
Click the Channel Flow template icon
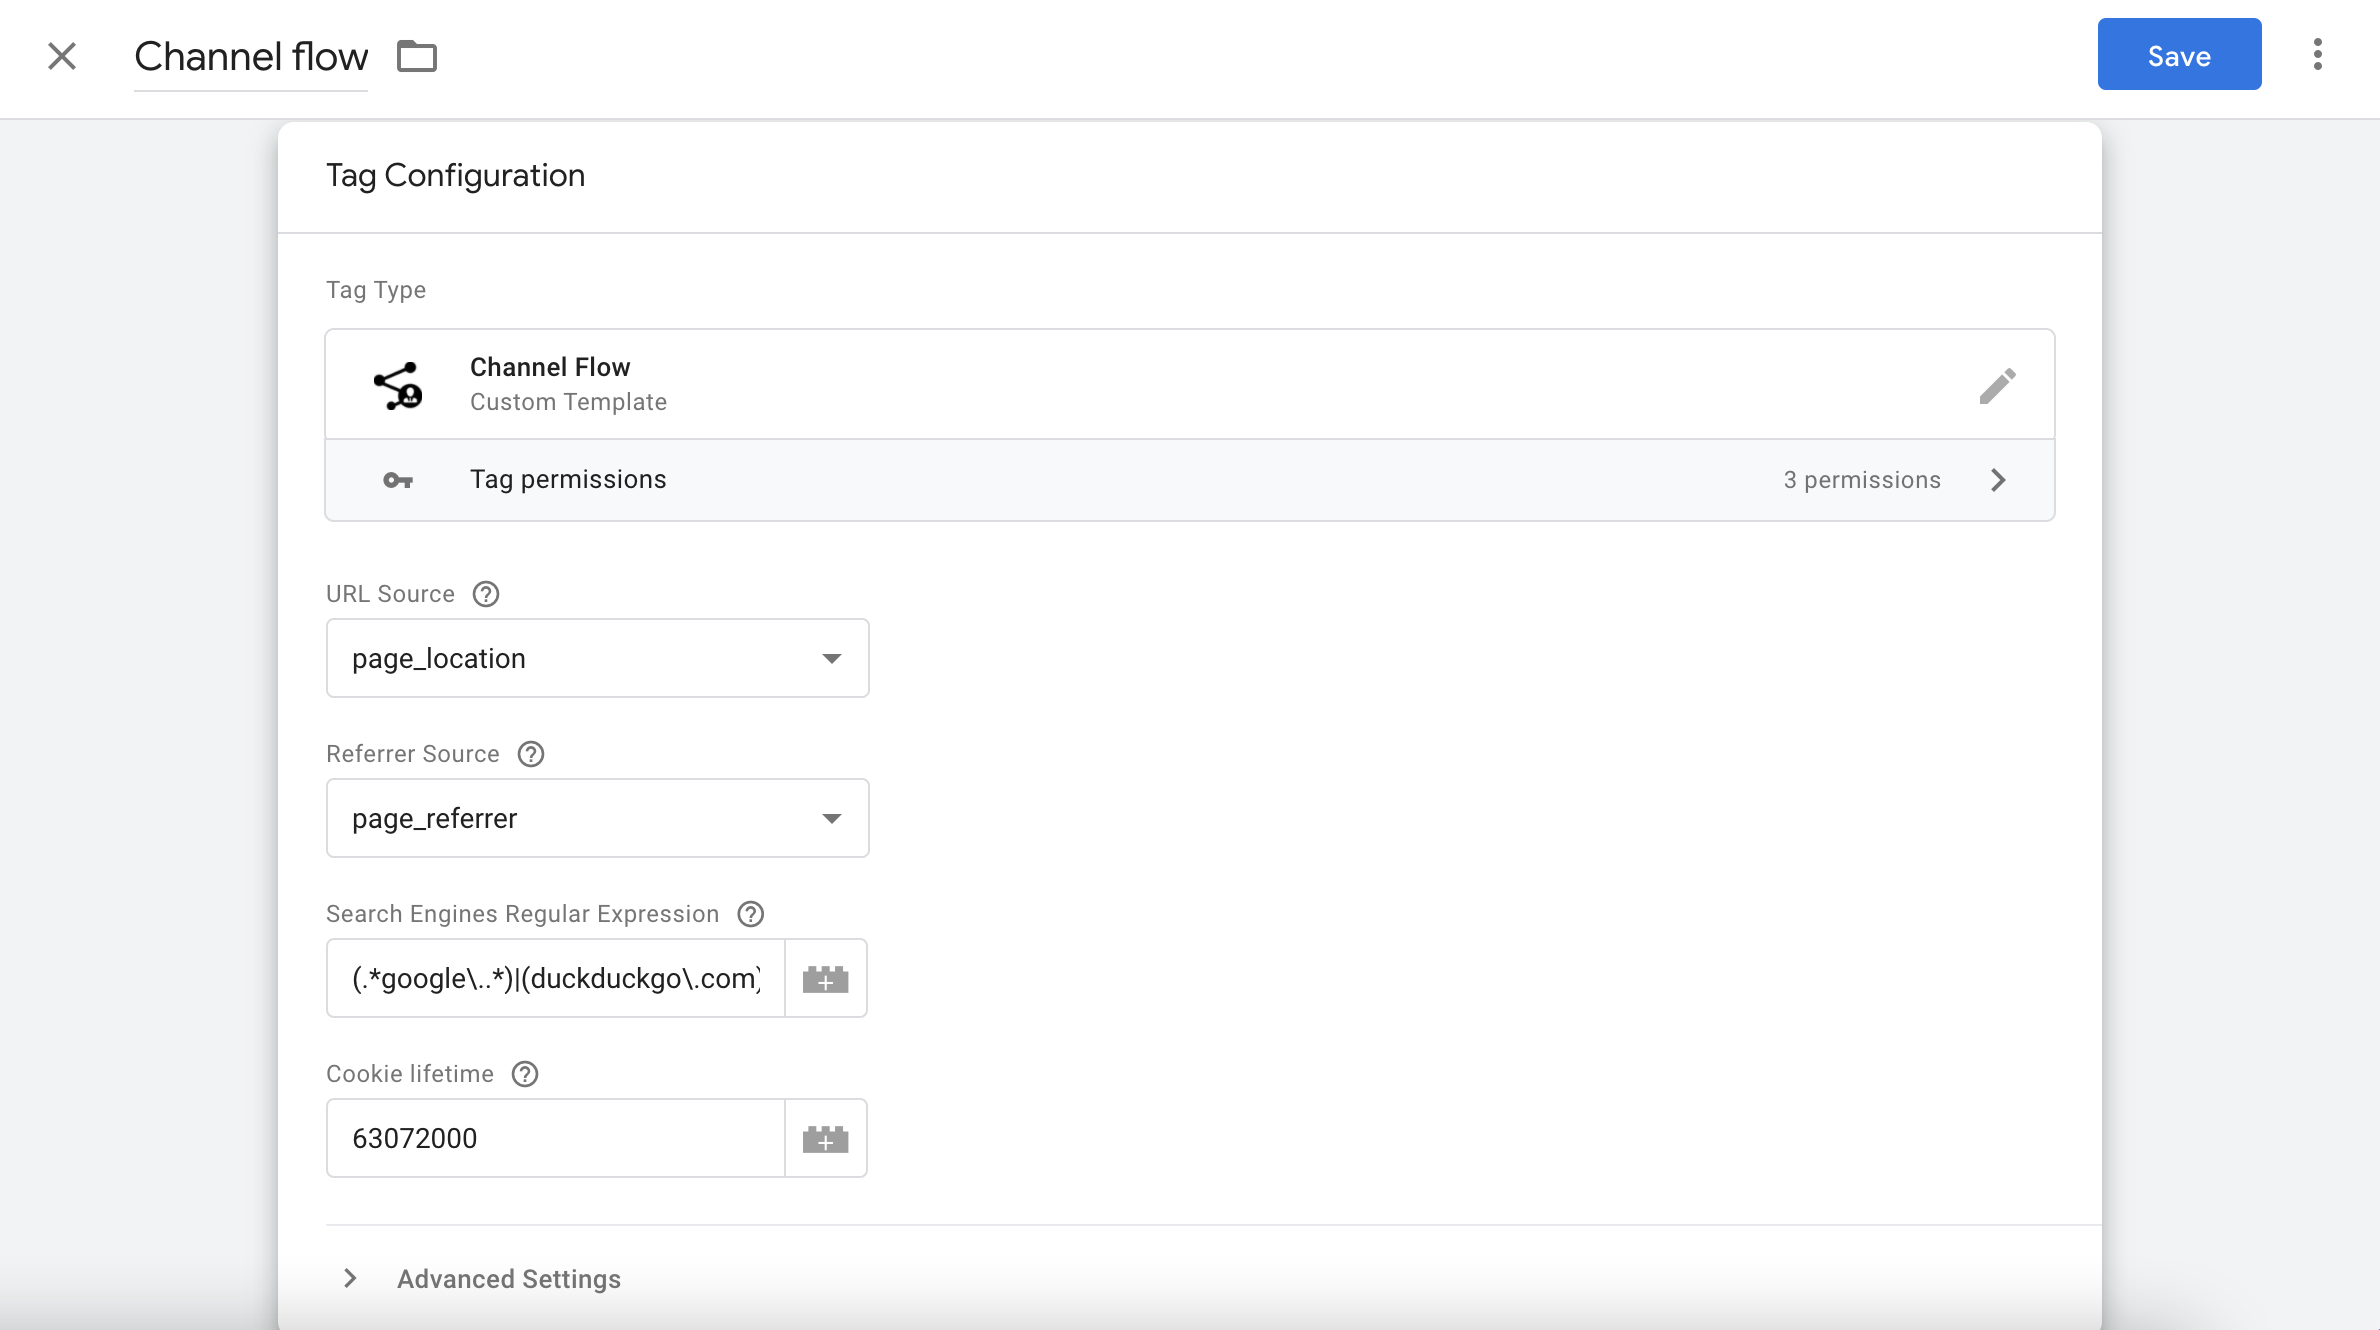(398, 385)
